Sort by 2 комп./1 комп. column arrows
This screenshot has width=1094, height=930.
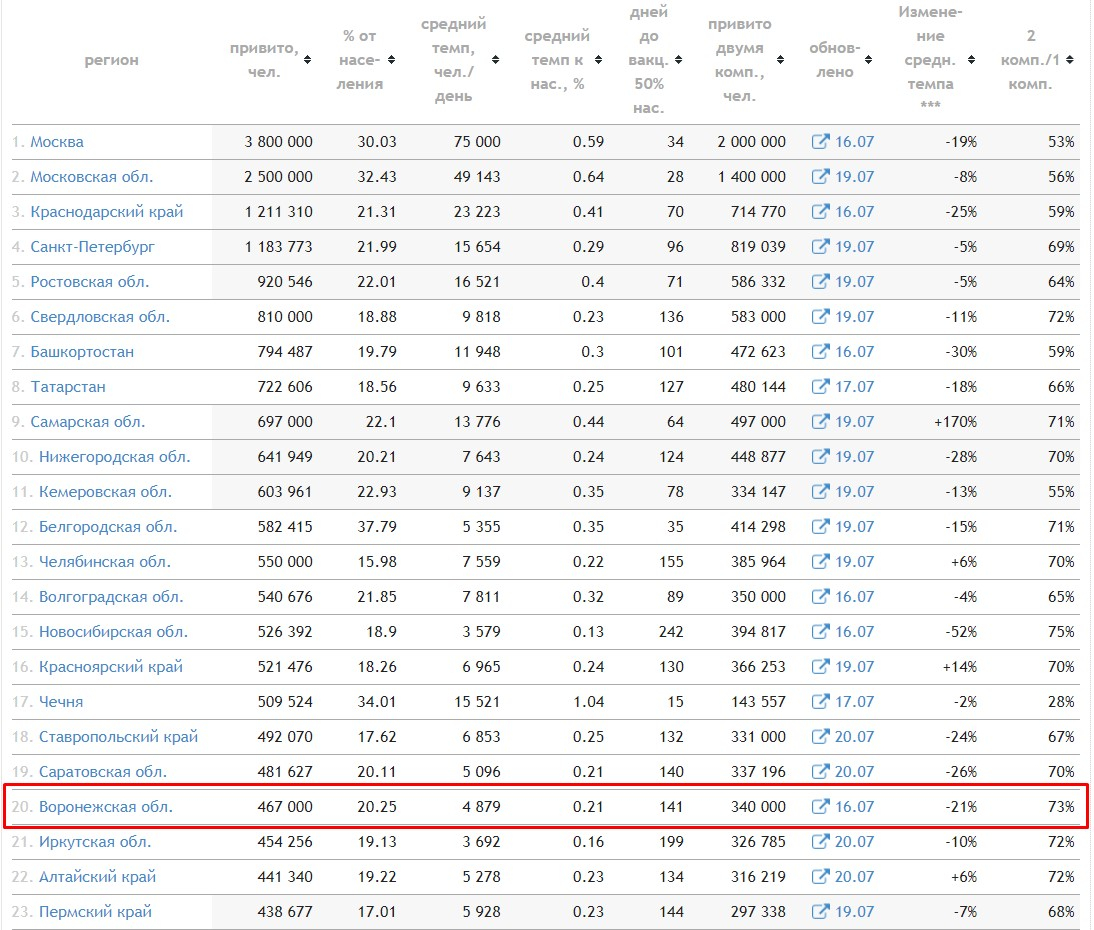[x=1071, y=60]
